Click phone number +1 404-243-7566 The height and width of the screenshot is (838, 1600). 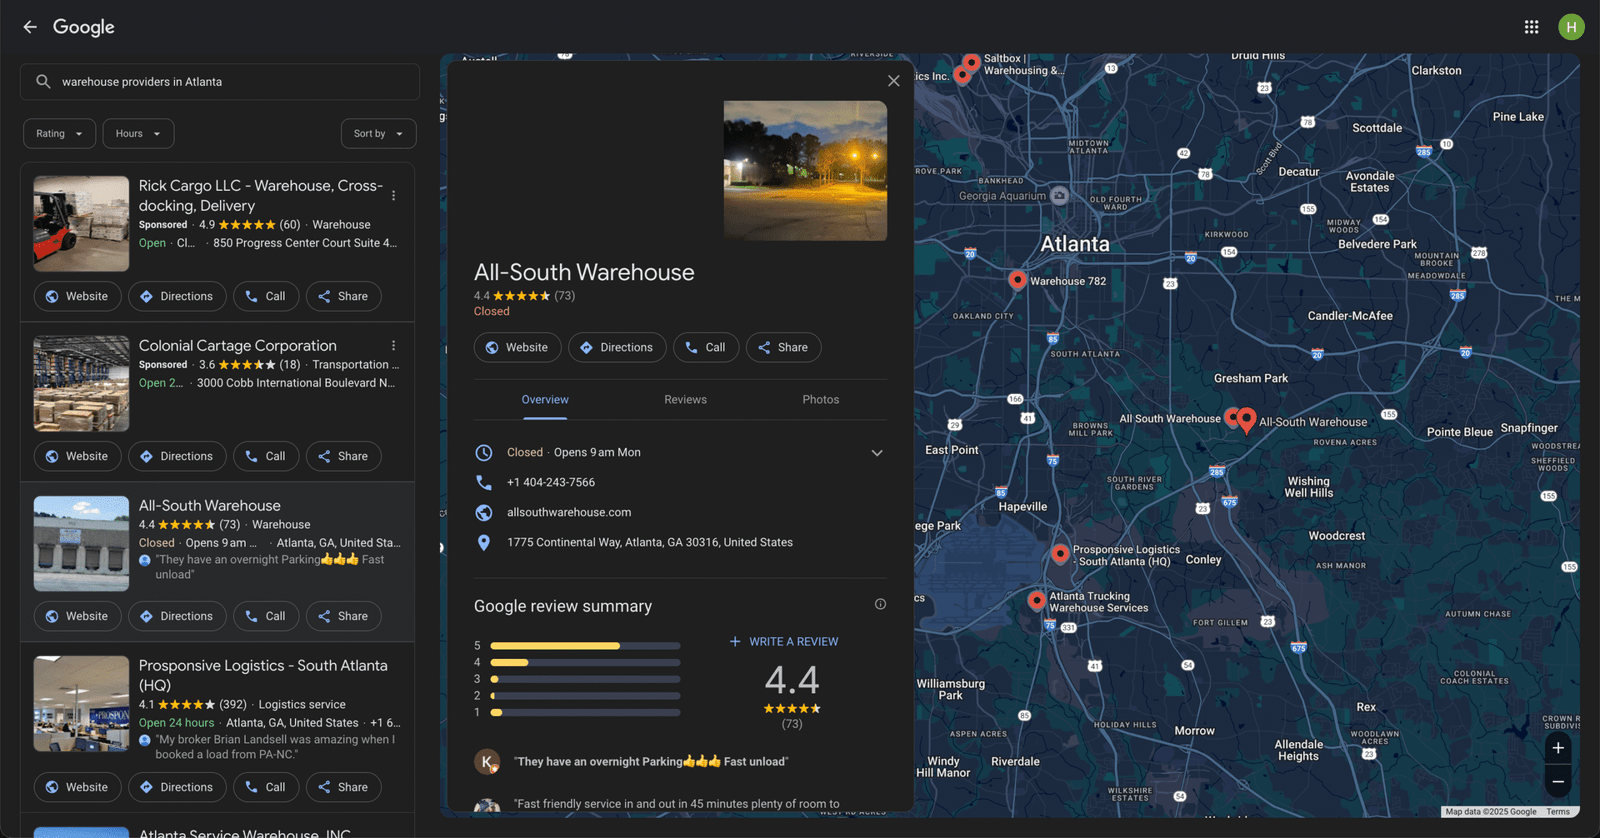tap(551, 483)
